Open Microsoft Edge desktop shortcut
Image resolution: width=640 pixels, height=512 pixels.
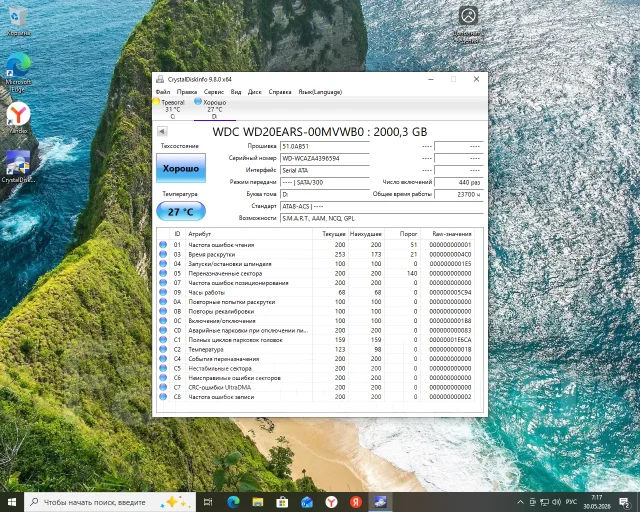(x=18, y=73)
